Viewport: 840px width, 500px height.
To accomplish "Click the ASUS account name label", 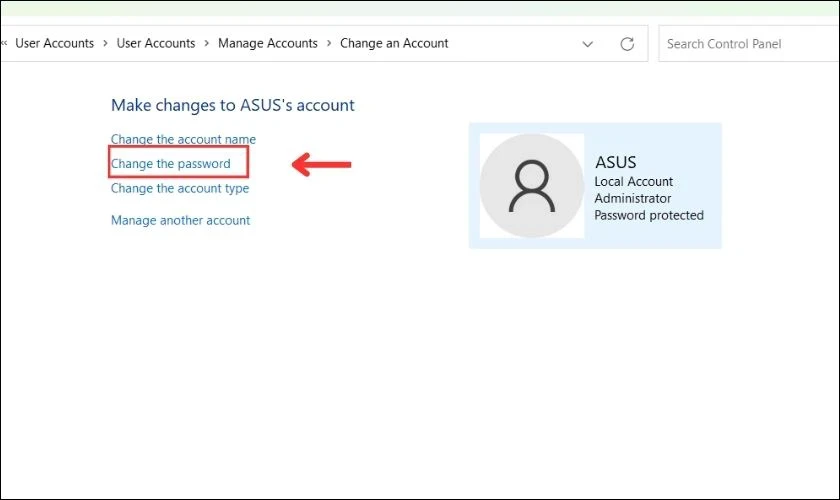I will [x=615, y=162].
